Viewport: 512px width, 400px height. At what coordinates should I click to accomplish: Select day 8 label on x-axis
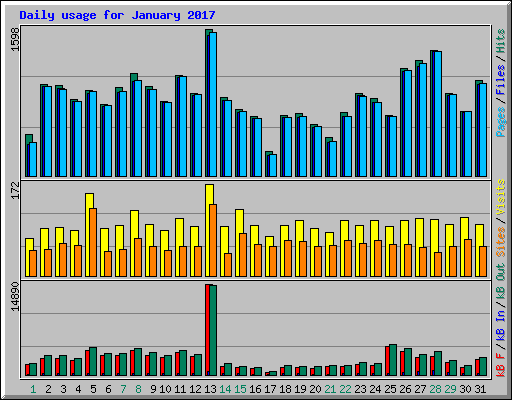[x=138, y=389]
